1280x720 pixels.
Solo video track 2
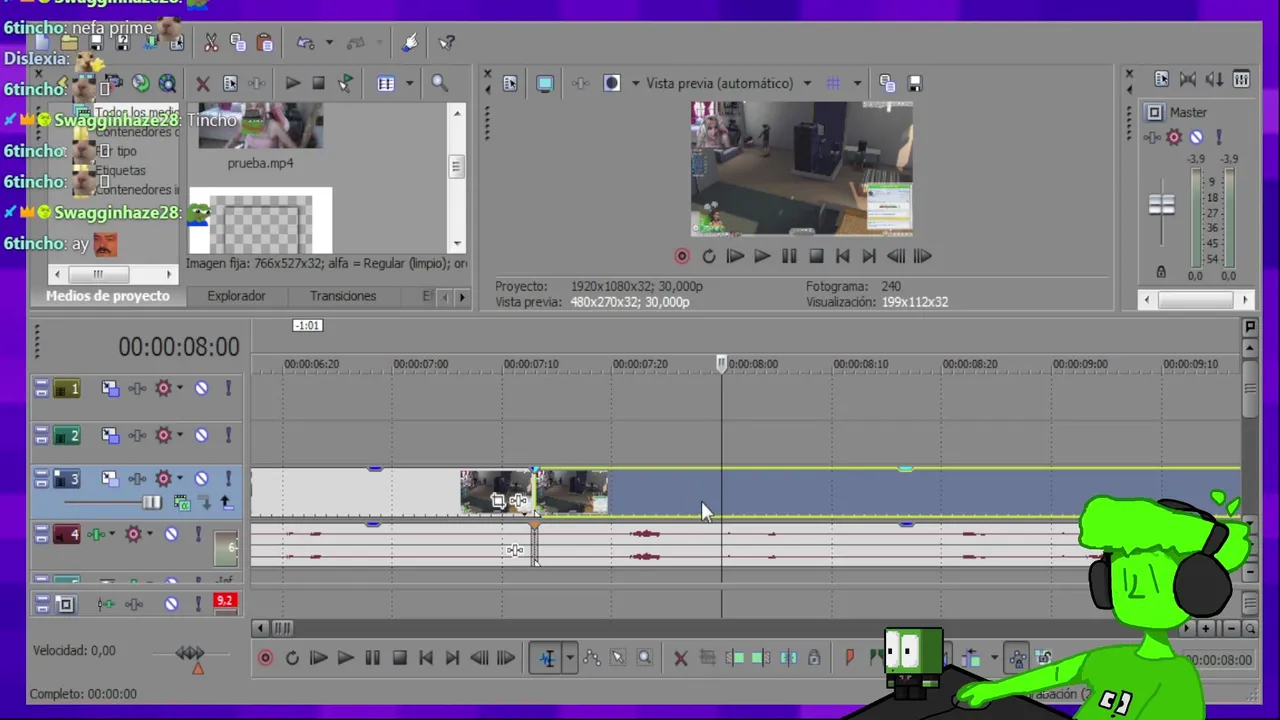pyautogui.click(x=228, y=435)
